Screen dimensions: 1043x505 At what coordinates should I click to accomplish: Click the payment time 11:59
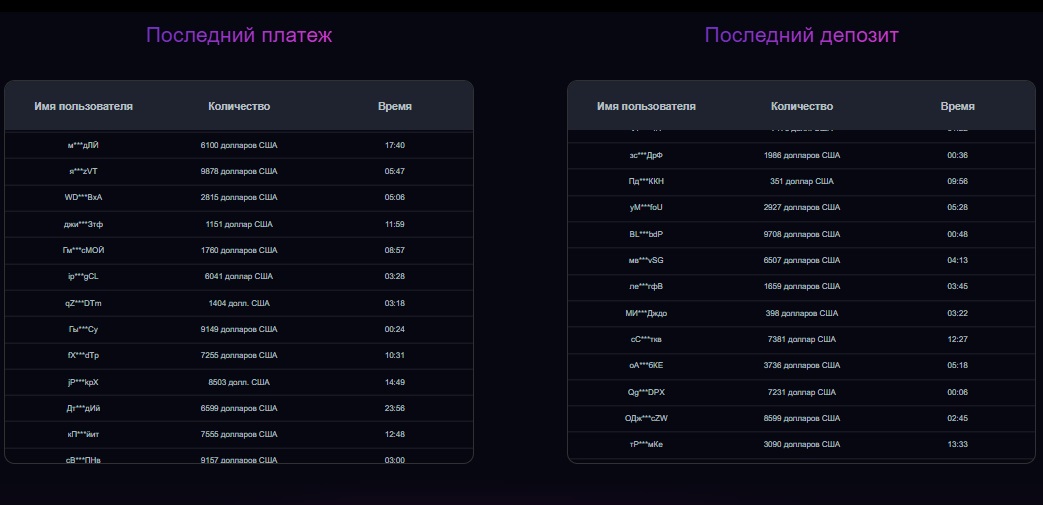coord(395,224)
